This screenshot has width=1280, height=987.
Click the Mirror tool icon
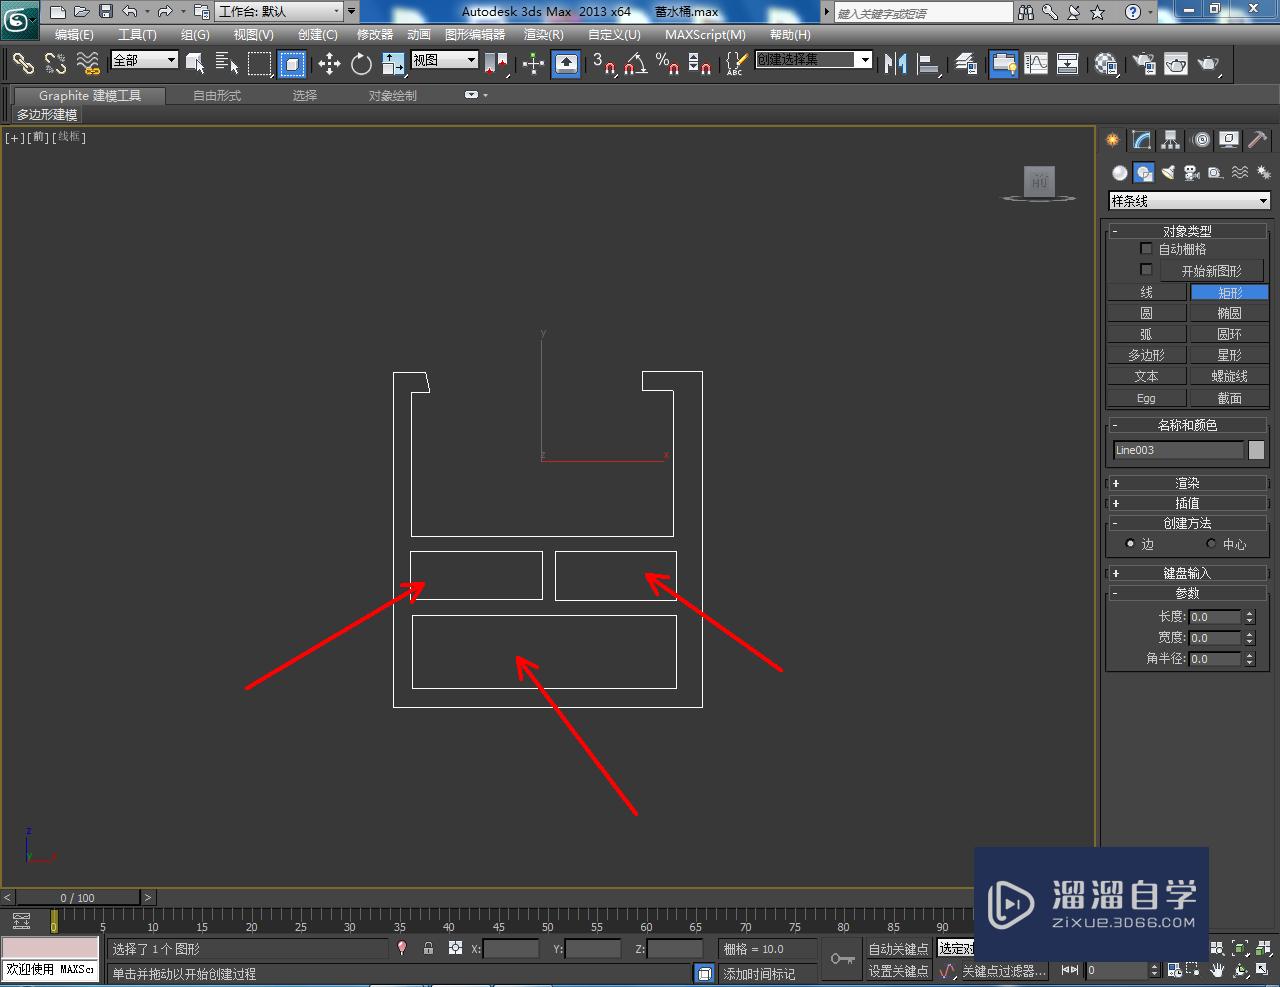pos(895,64)
